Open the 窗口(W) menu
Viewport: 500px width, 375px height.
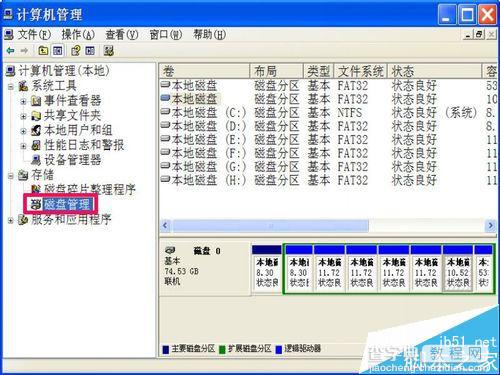click(166, 34)
